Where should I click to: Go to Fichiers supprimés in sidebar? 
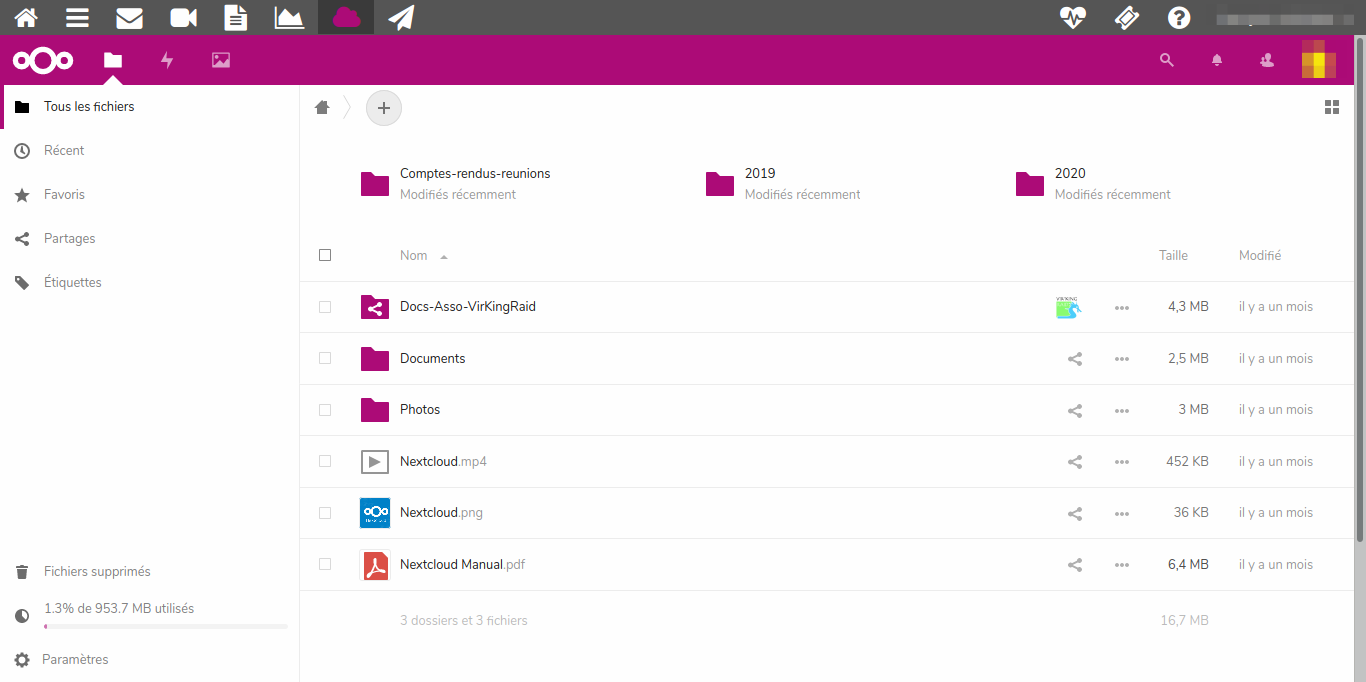(97, 572)
